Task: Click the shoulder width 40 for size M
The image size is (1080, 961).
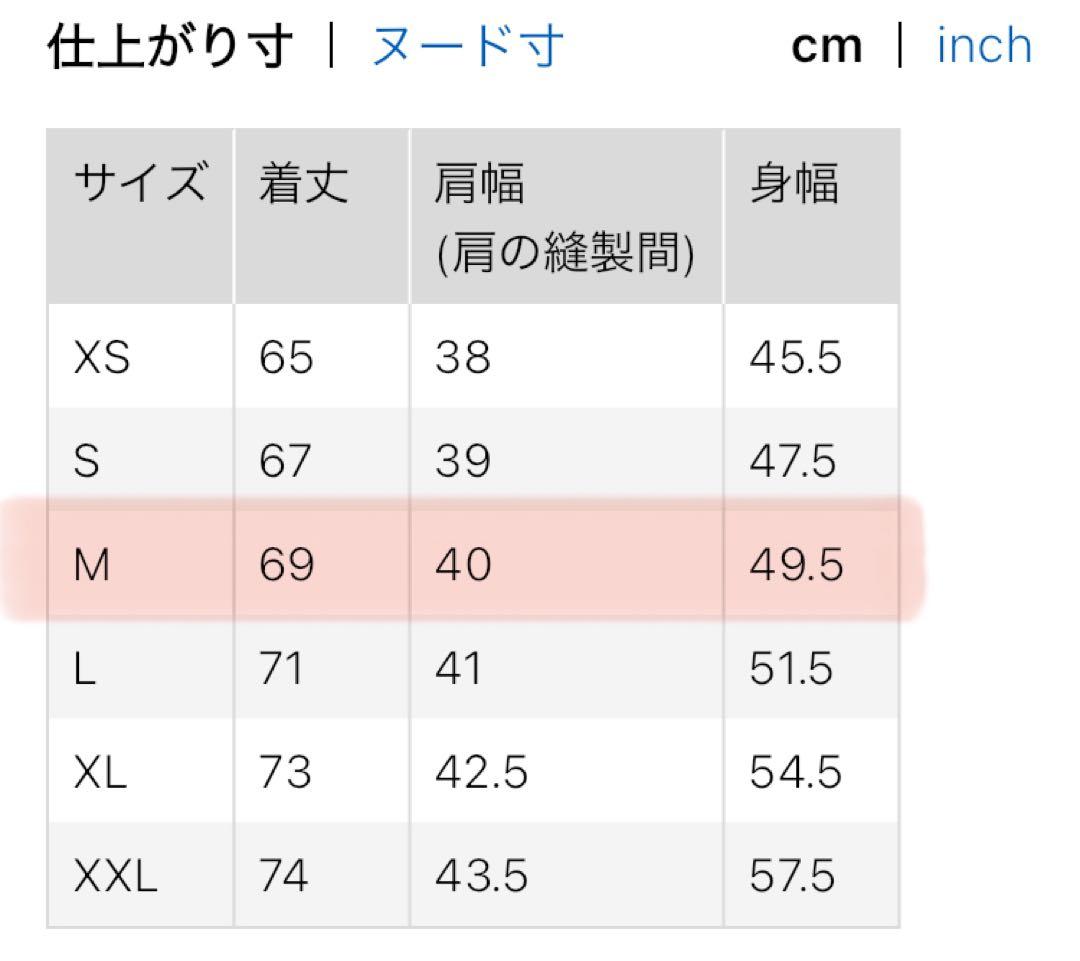Action: (x=463, y=565)
